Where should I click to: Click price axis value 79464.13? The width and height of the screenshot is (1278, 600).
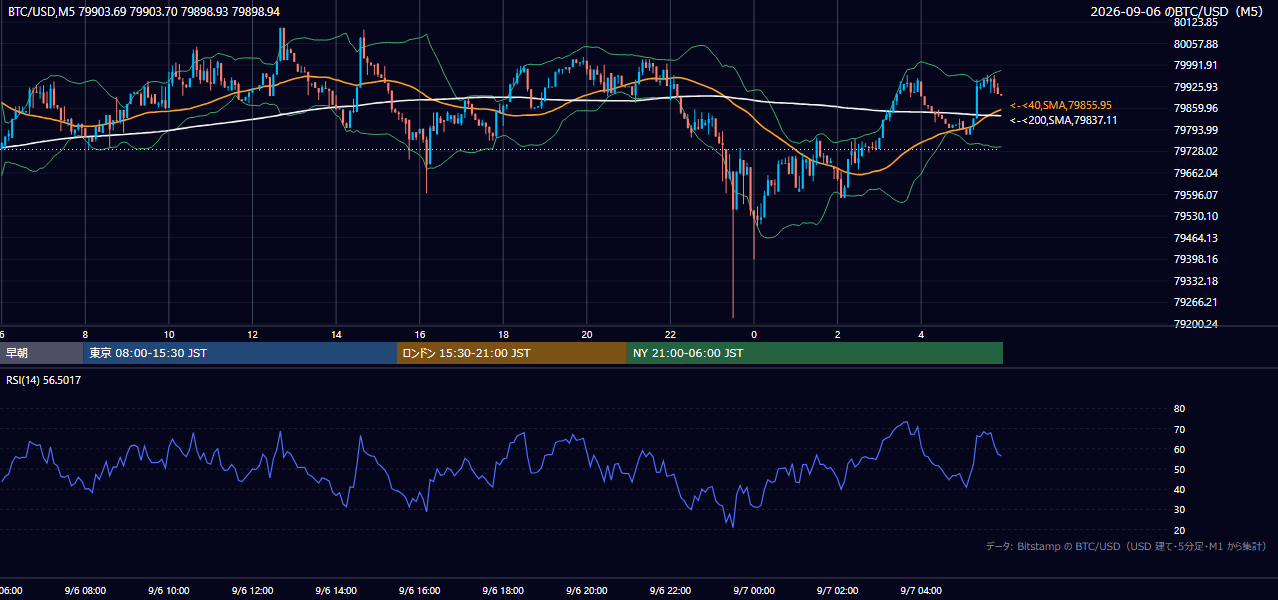click(1195, 238)
